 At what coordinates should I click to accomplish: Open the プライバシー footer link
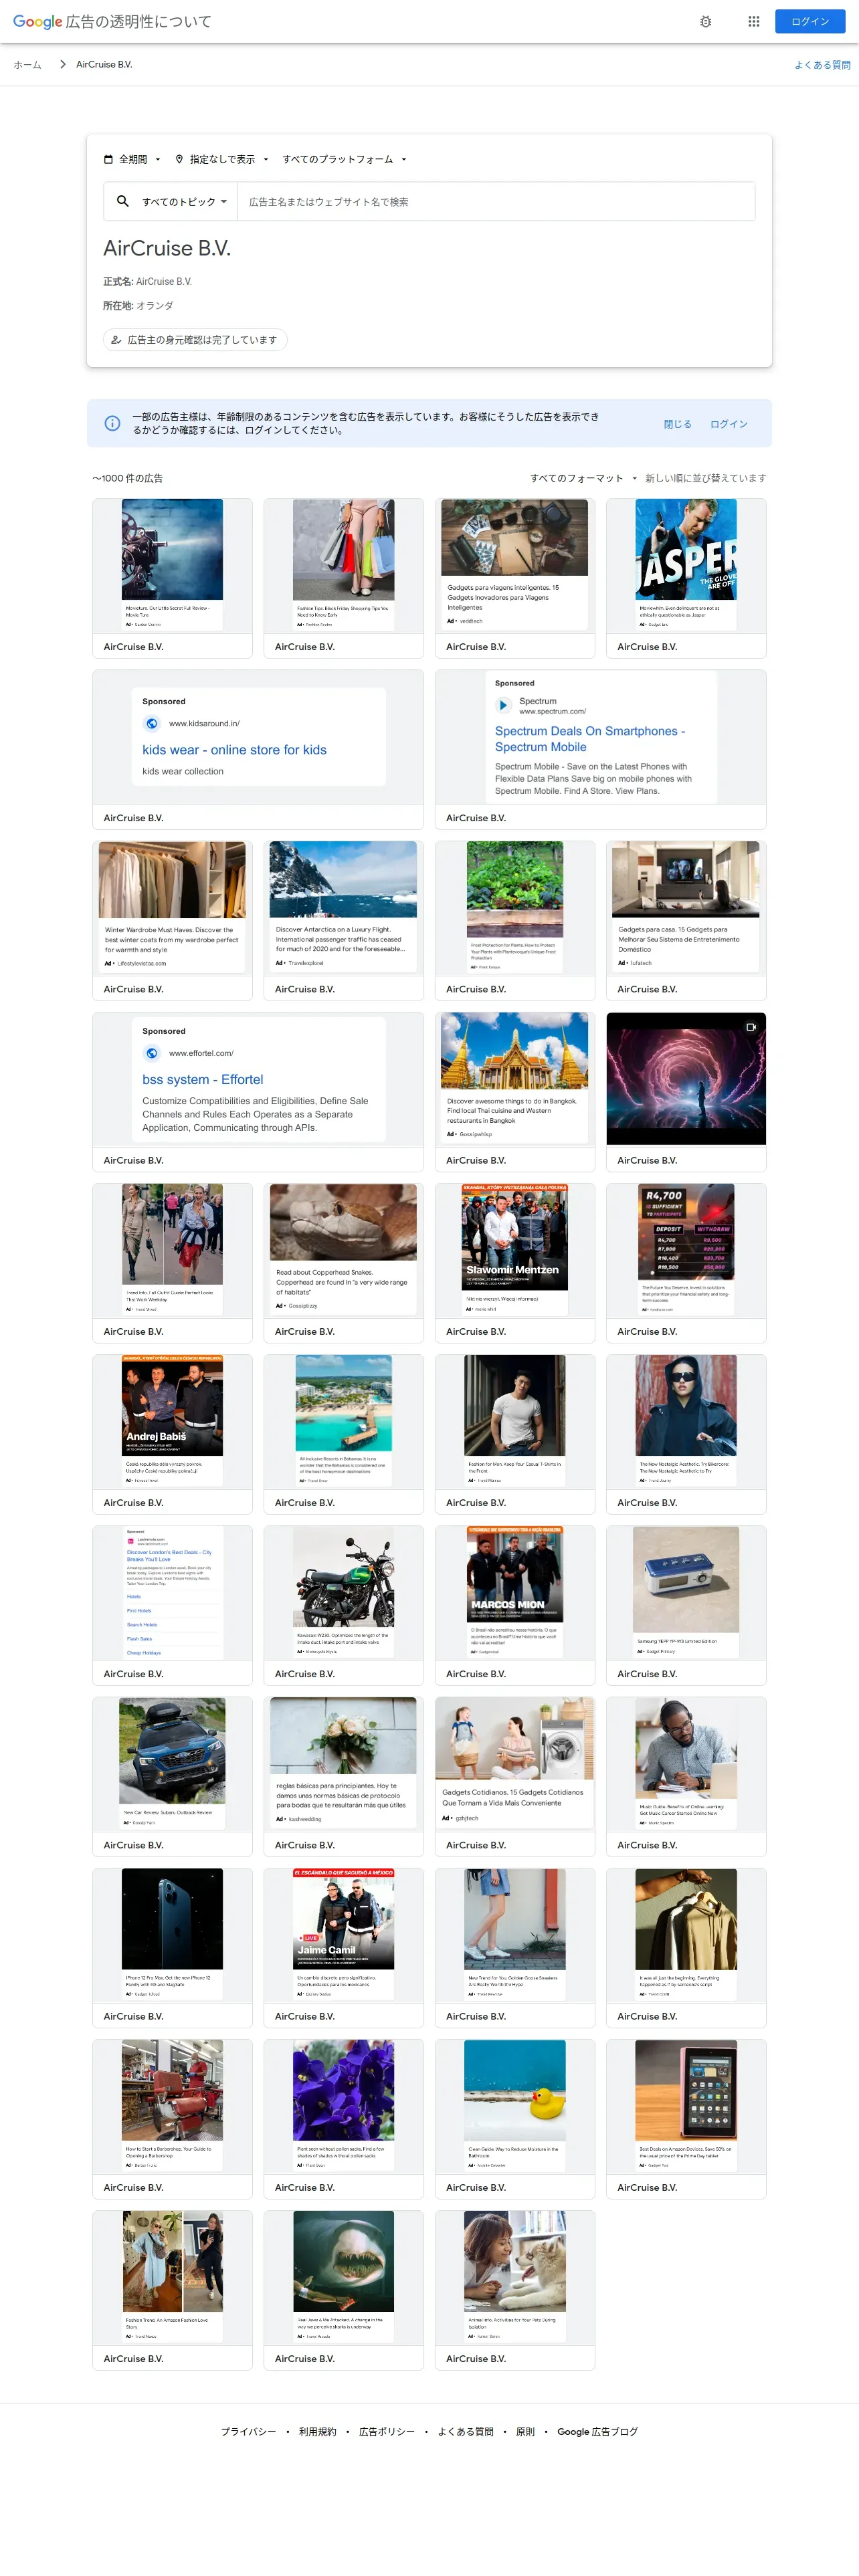[248, 2431]
